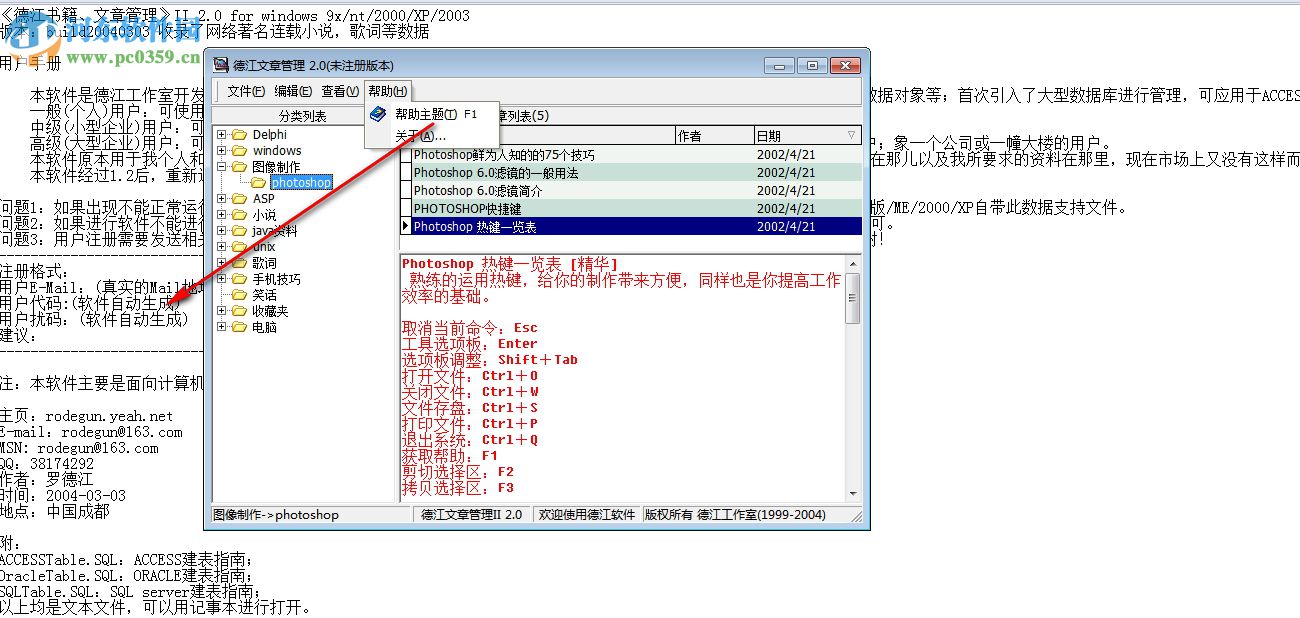The image size is (1300, 618).
Task: Expand the ASP tree node
Action: coord(222,198)
